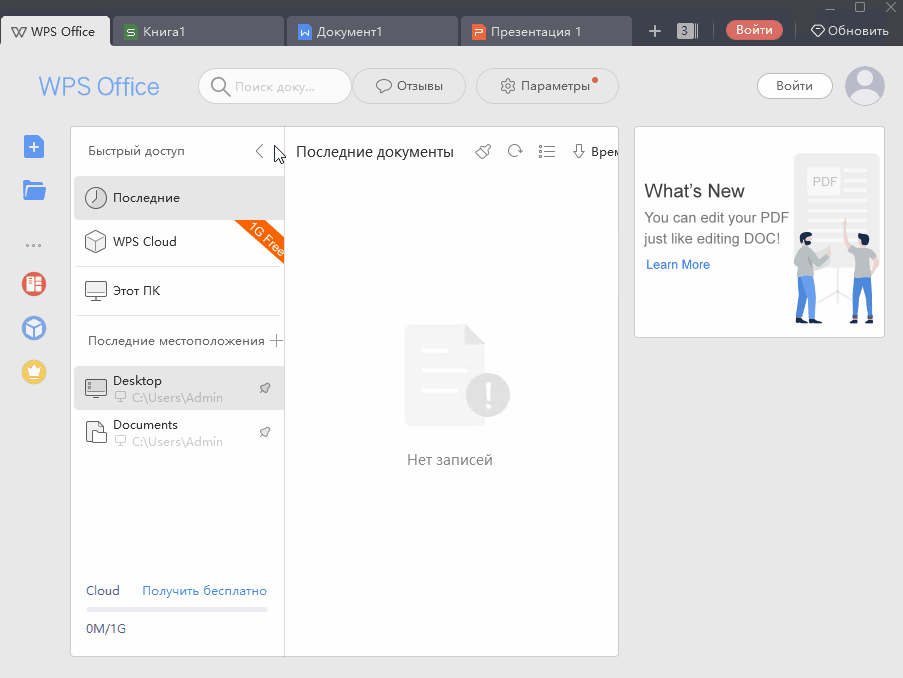This screenshot has width=903, height=678.
Task: Switch to the Презентация 1 tab
Action: 546,32
